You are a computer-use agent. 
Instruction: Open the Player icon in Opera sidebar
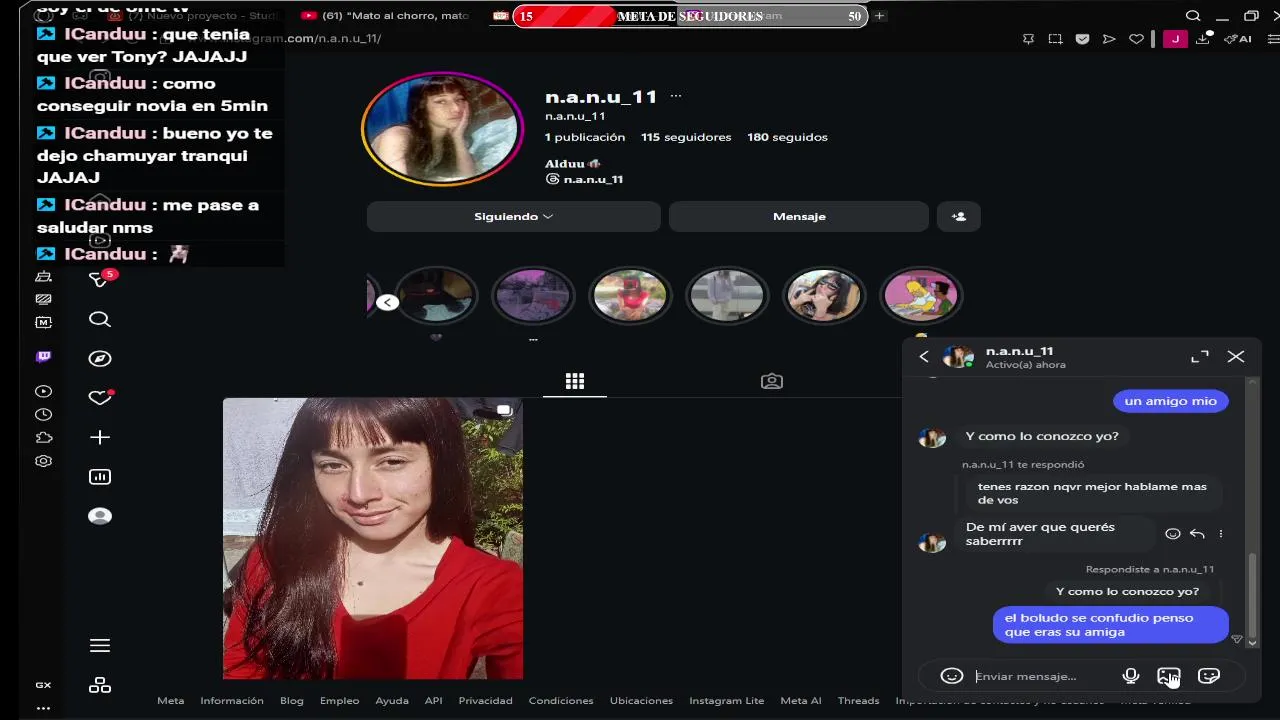click(x=43, y=392)
